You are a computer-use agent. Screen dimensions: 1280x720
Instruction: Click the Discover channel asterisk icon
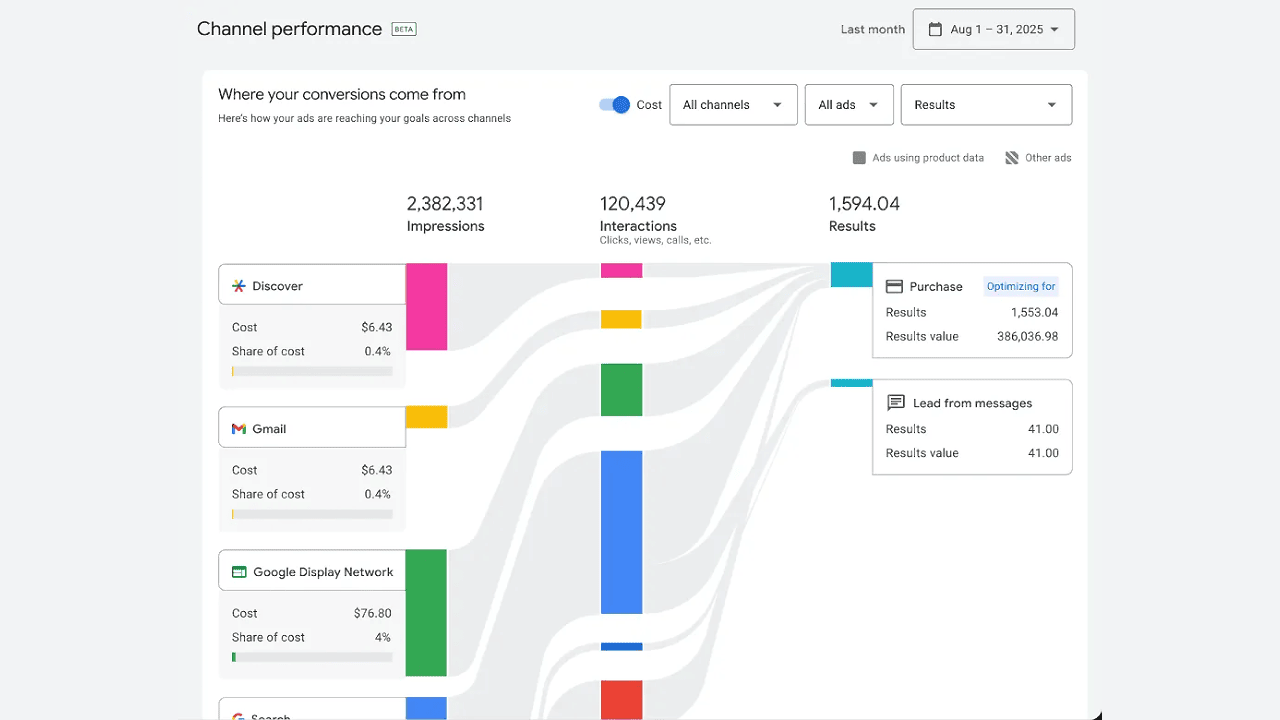point(238,286)
